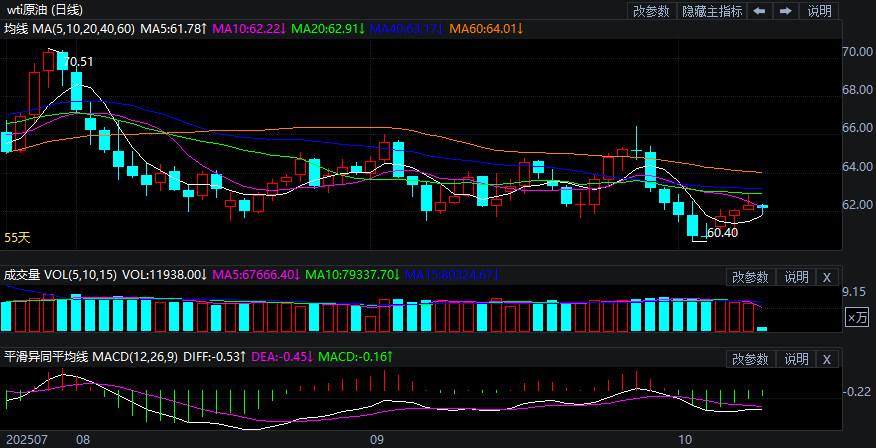Toggle 隐藏主指标 to hide main indicator

[x=712, y=11]
